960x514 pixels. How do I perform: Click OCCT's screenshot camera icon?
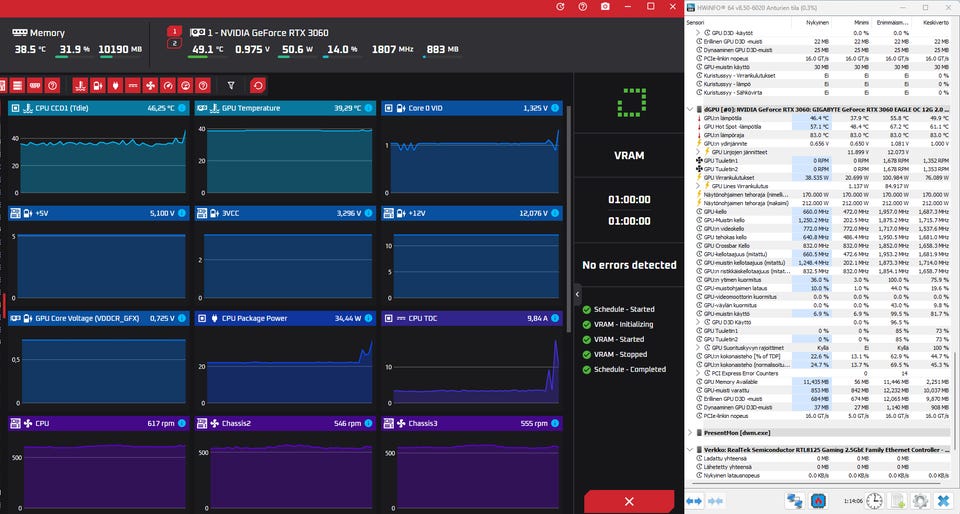(x=605, y=6)
